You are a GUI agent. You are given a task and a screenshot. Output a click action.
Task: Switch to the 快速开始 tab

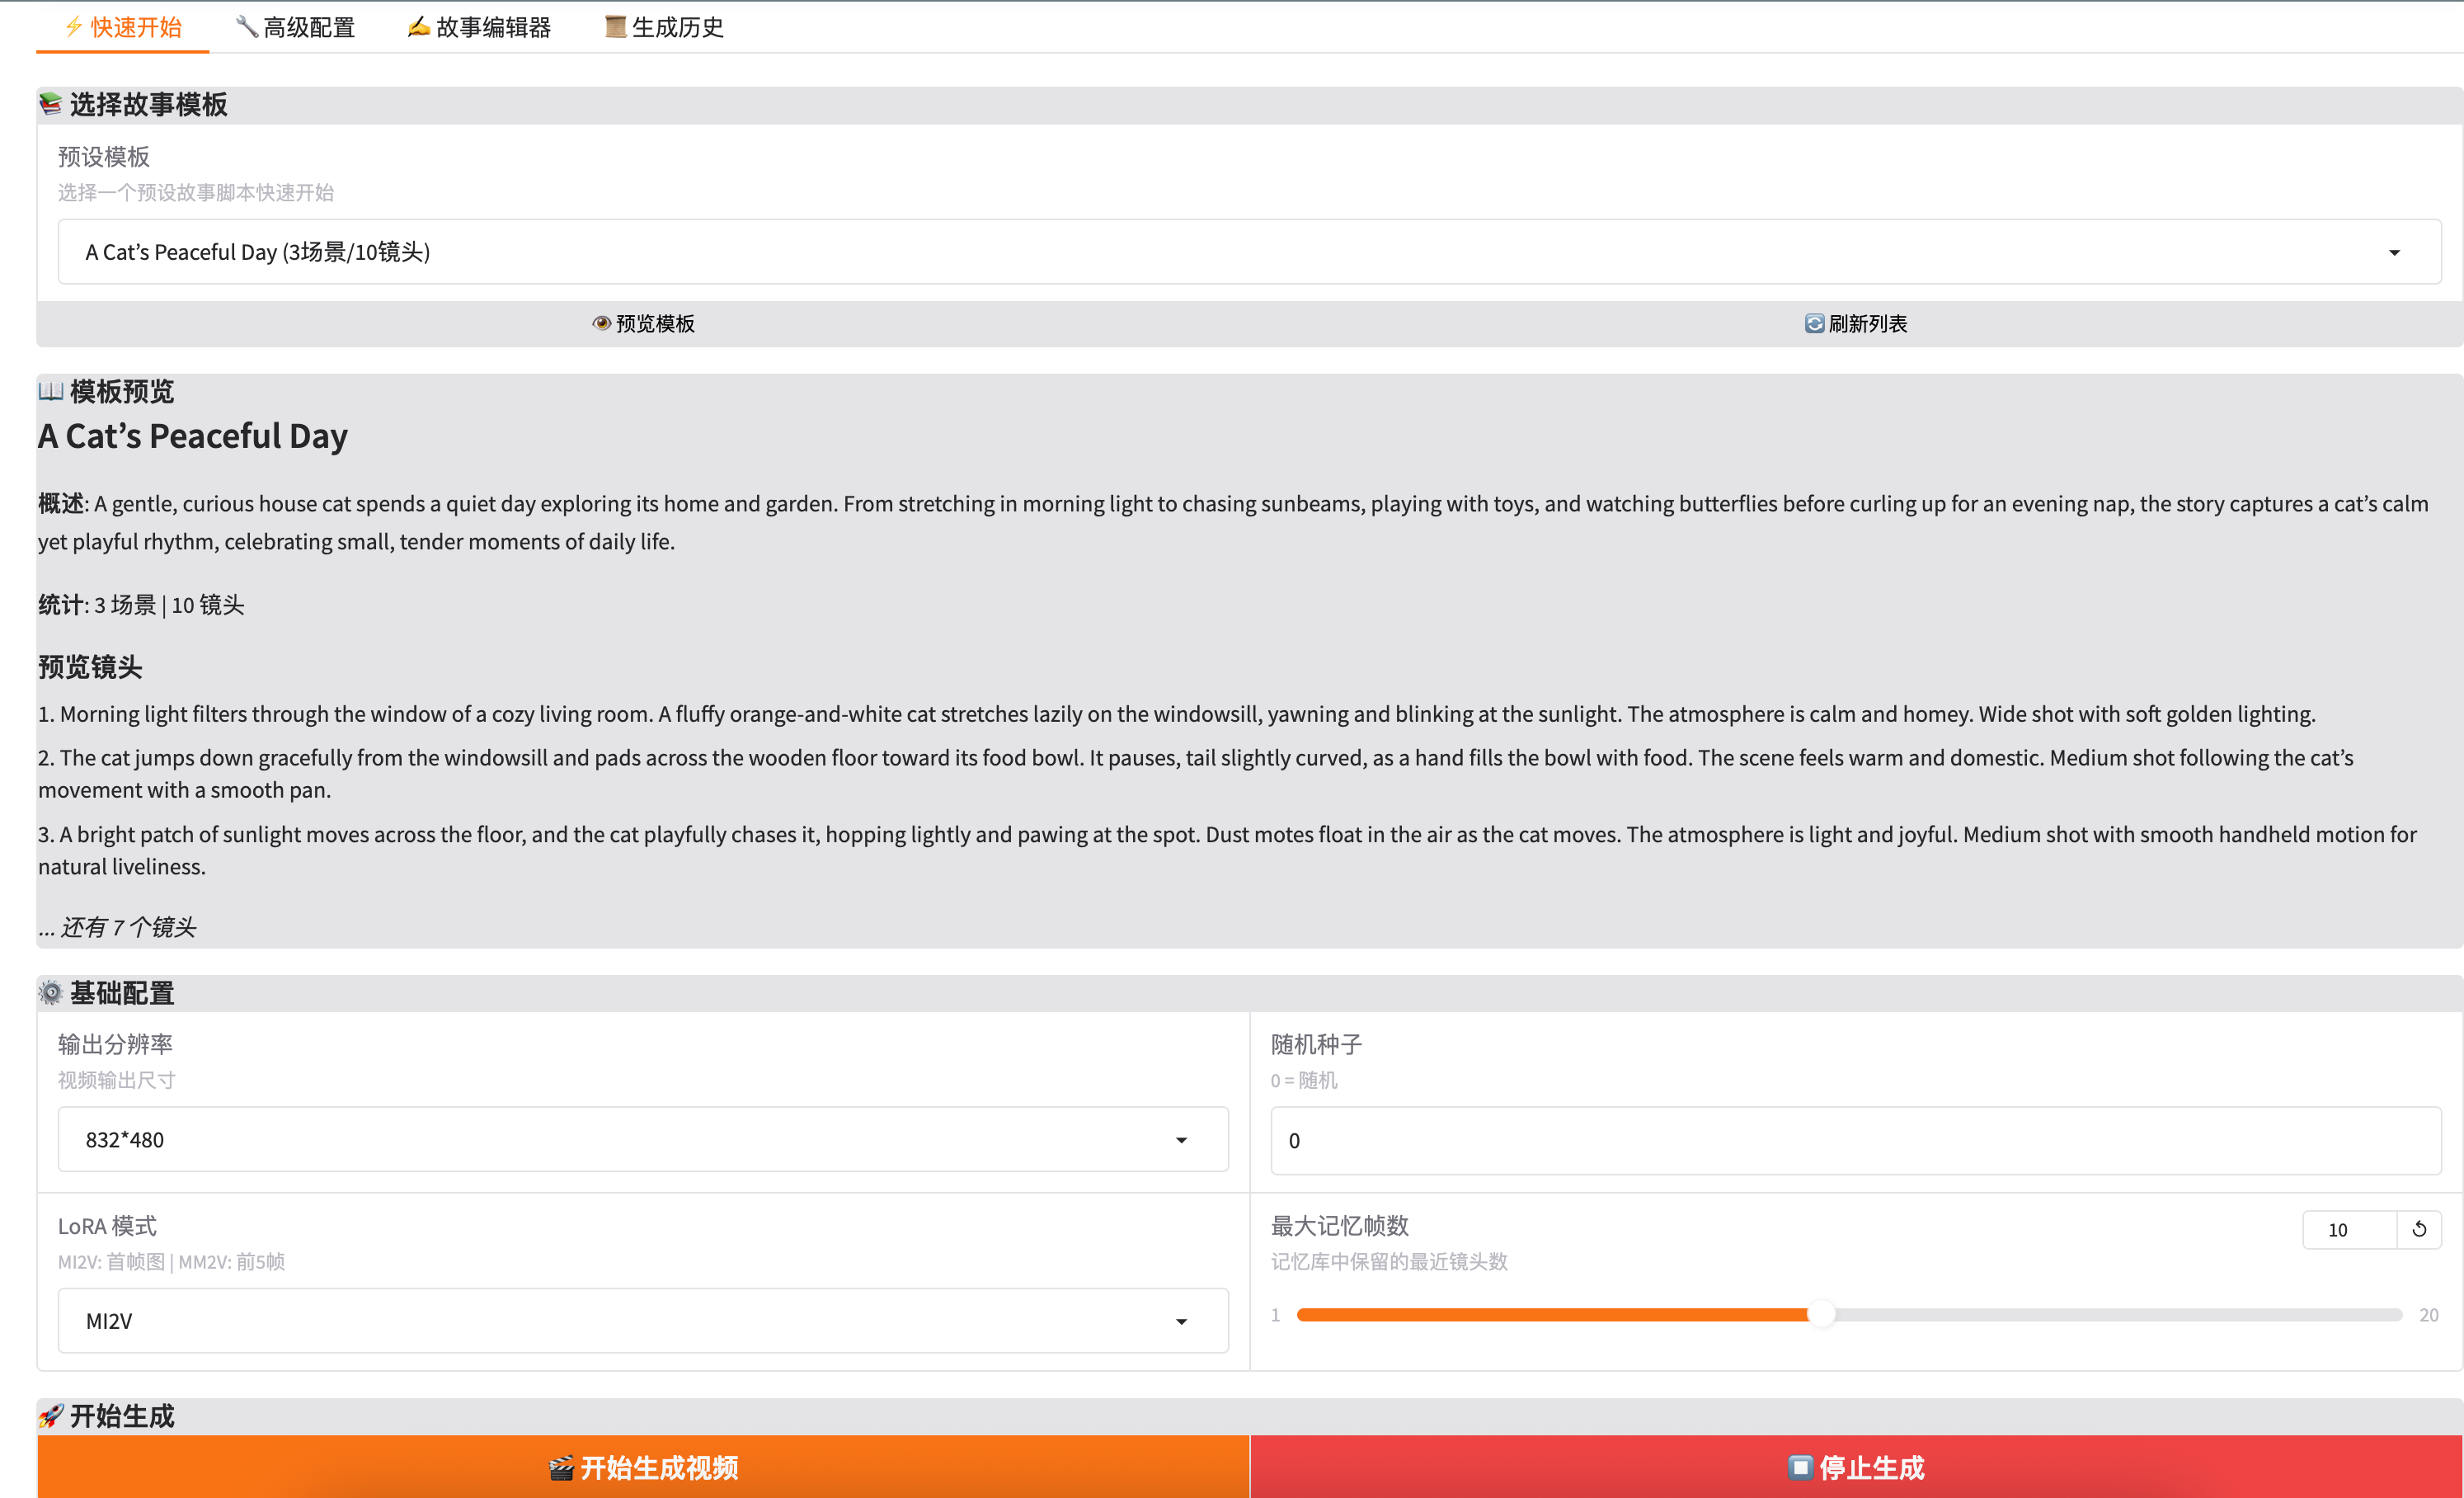(123, 27)
